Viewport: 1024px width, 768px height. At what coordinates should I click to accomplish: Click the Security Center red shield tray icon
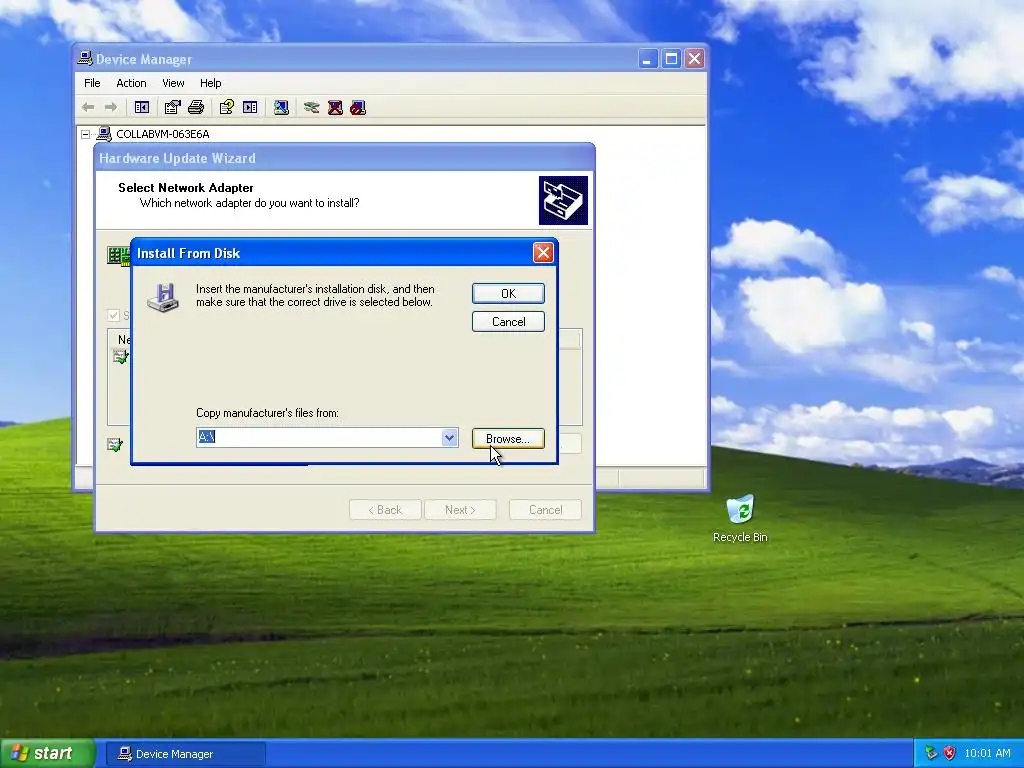tap(950, 753)
